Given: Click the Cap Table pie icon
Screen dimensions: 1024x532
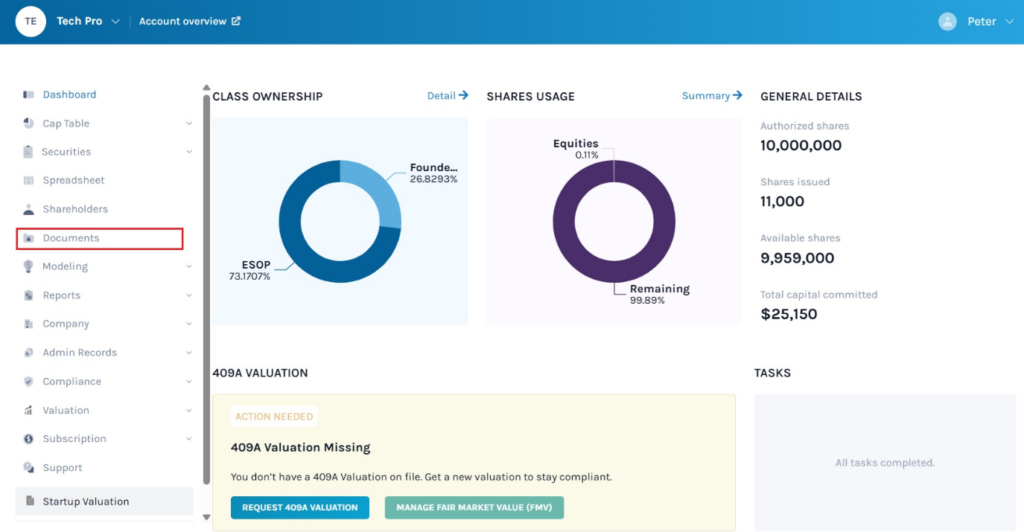Looking at the screenshot, I should [28, 124].
